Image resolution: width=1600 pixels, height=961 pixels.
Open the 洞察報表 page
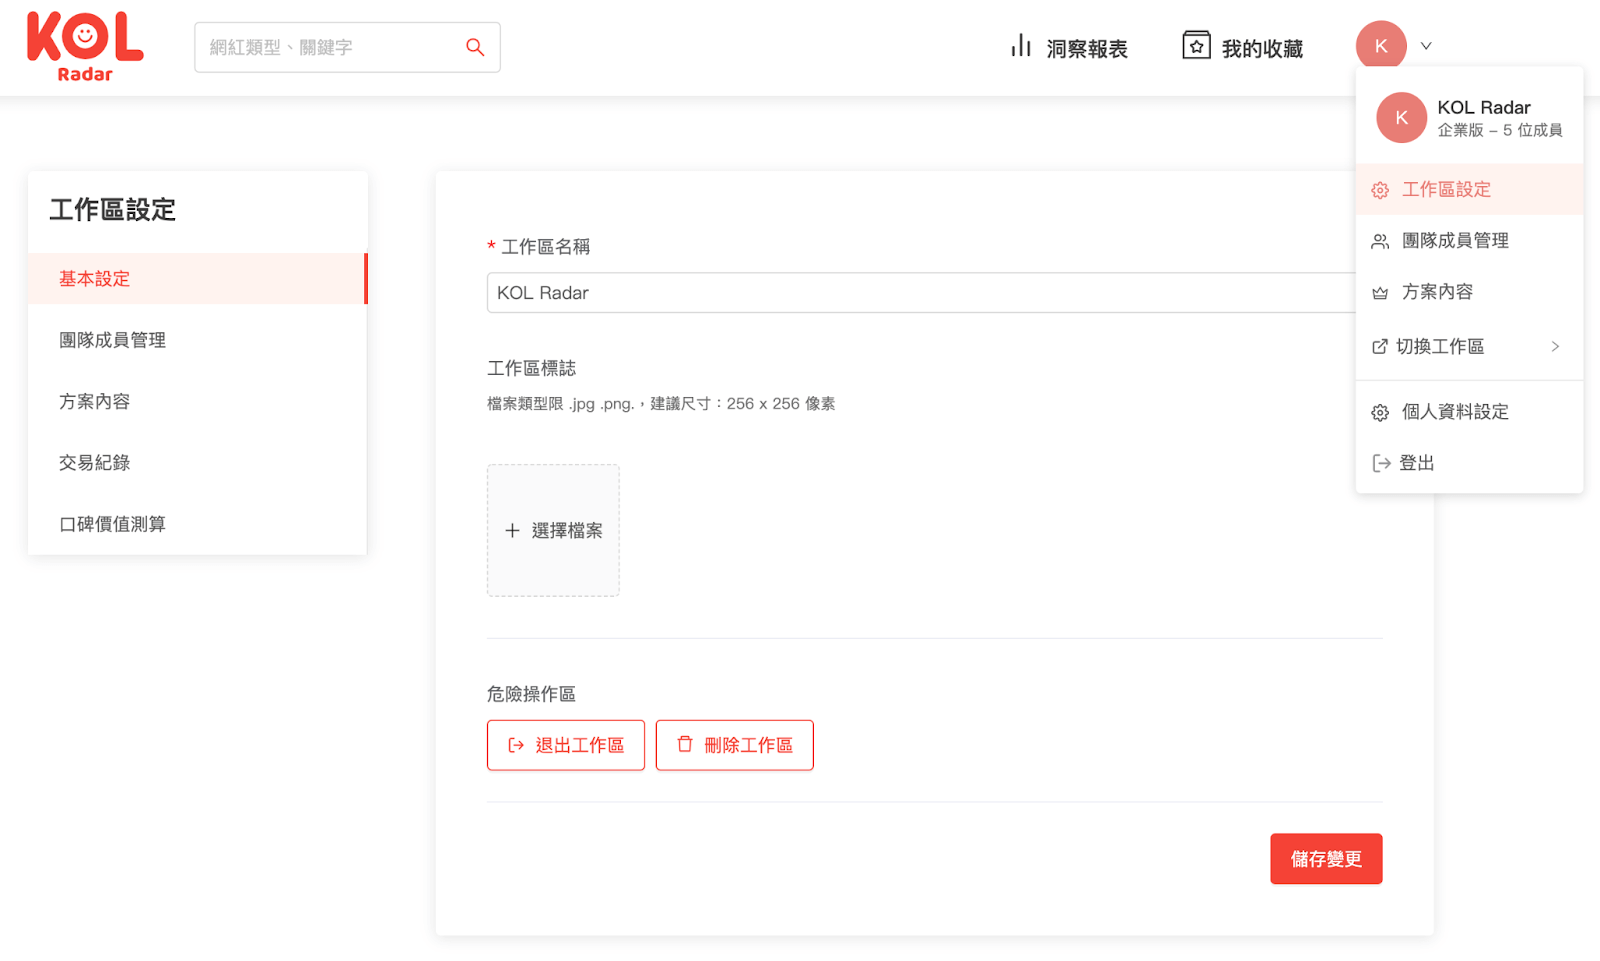pos(1069,47)
